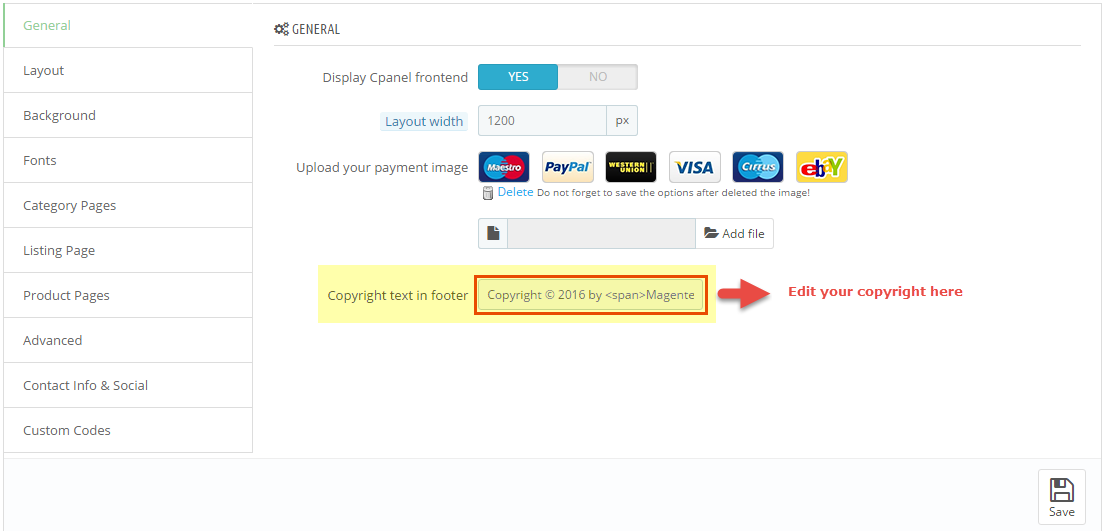This screenshot has width=1106, height=531.
Task: Click the Copyright text in footer field
Action: tap(591, 295)
